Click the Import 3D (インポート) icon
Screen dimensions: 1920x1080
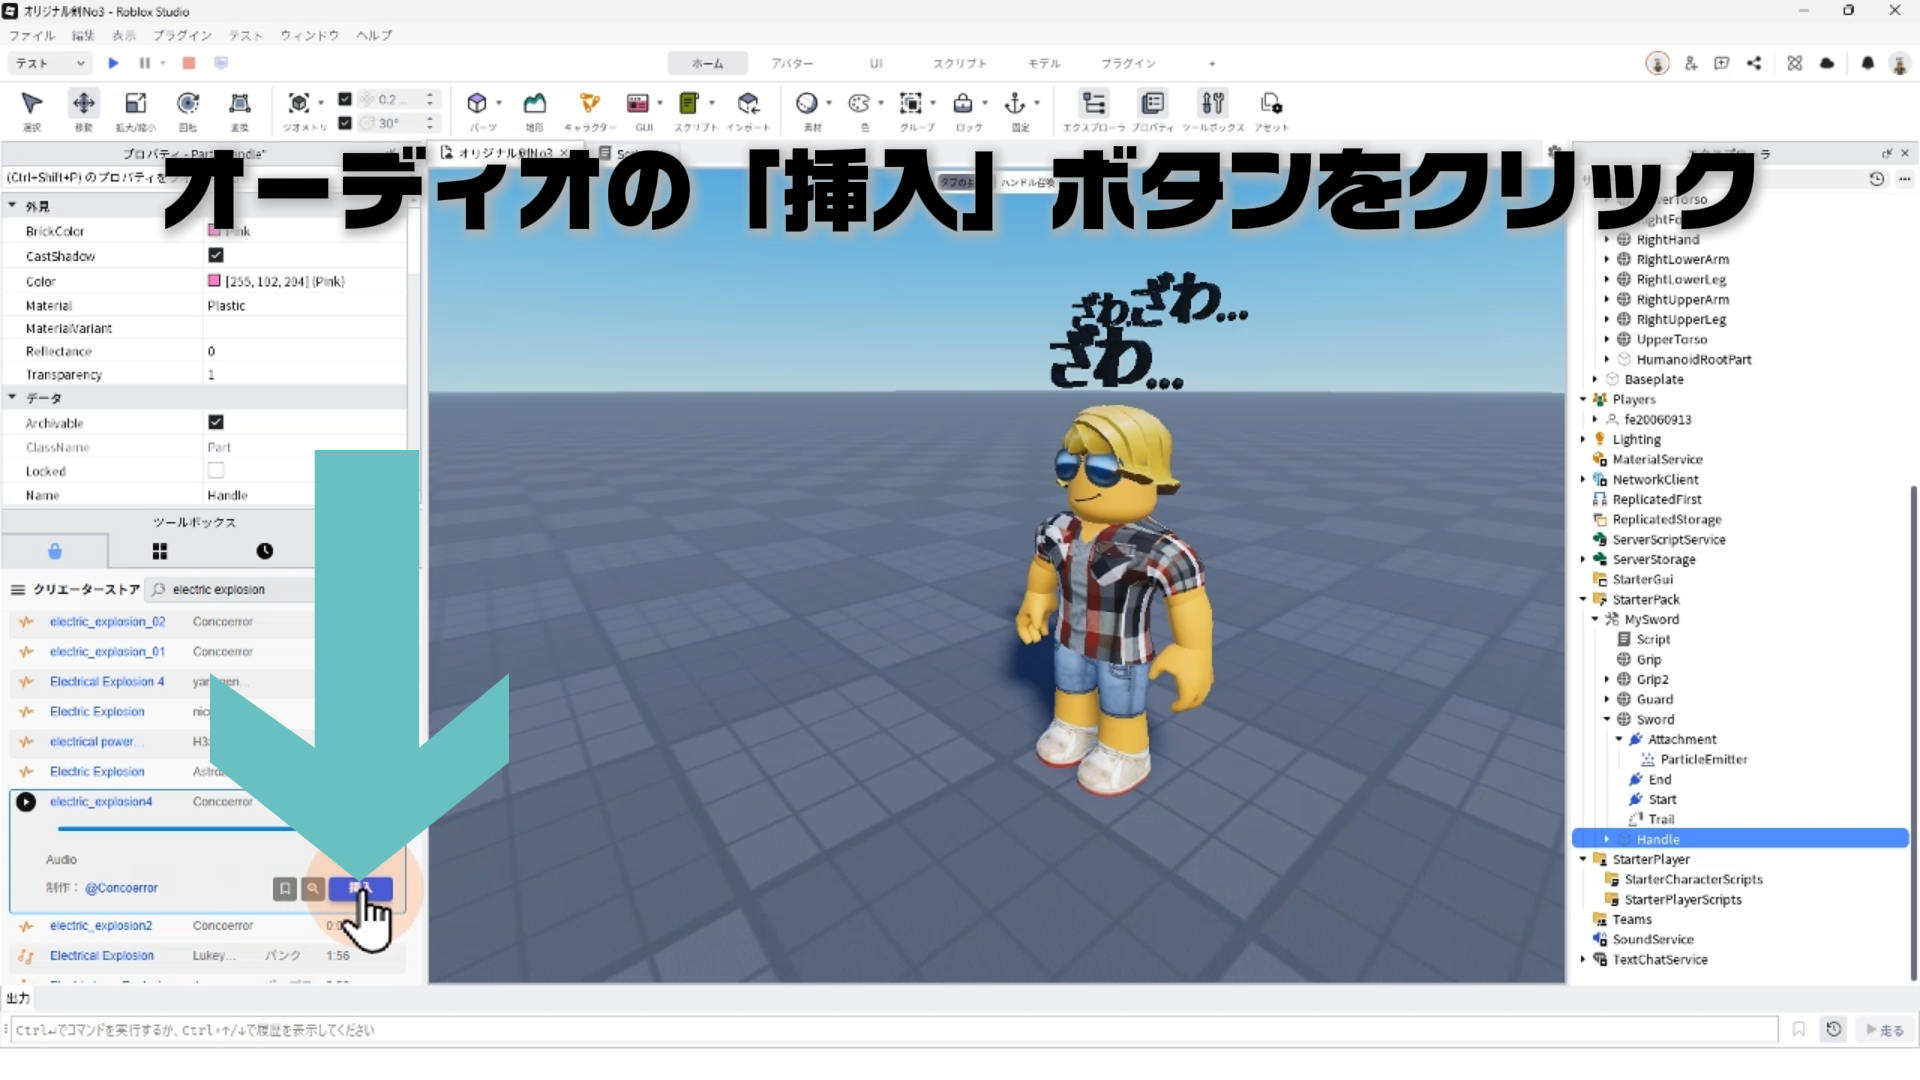(x=748, y=104)
